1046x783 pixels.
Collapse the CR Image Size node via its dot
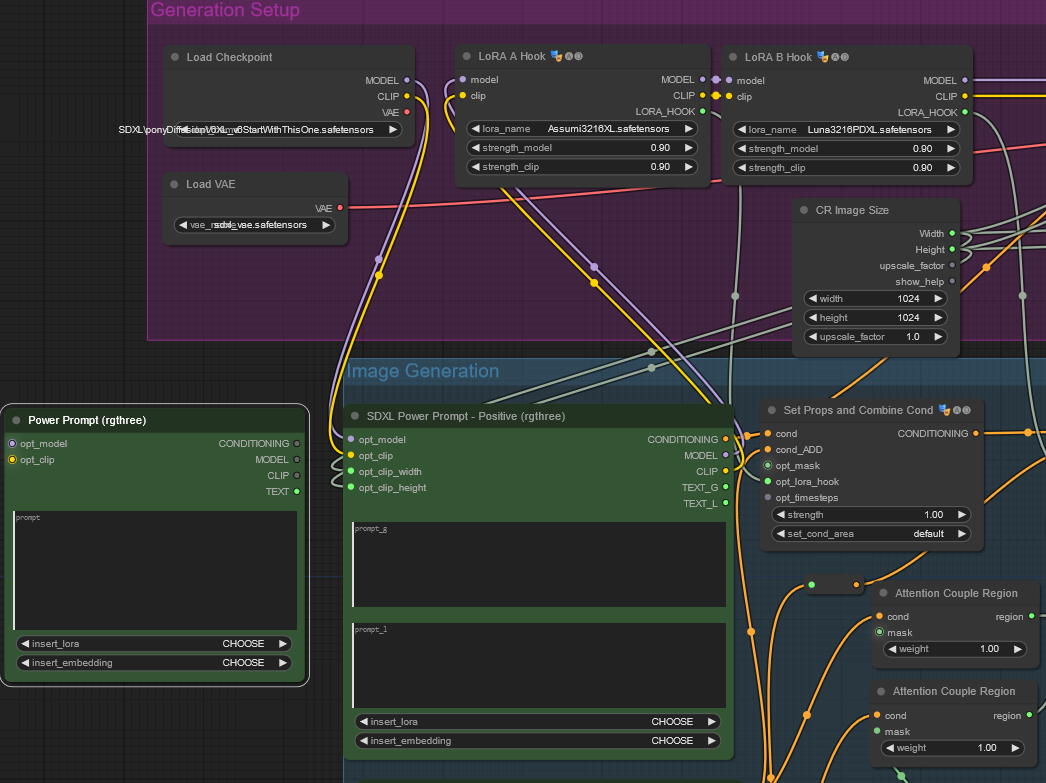click(805, 211)
